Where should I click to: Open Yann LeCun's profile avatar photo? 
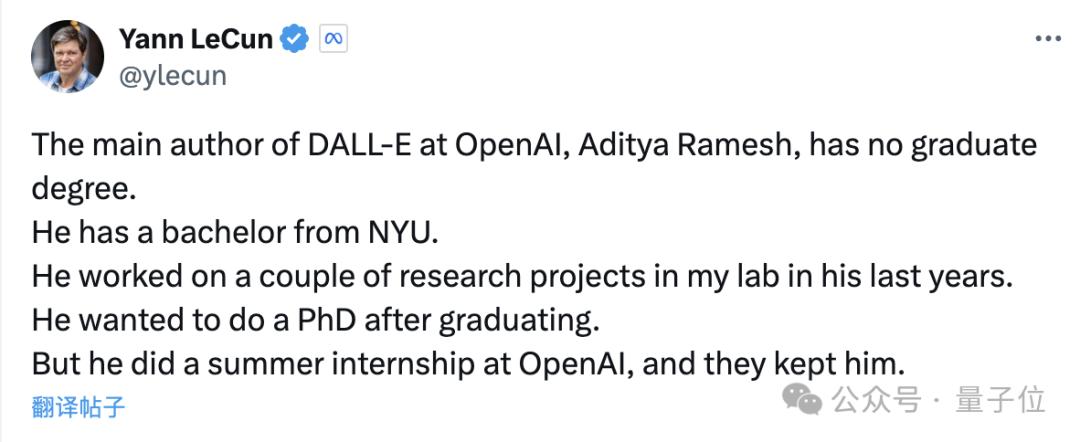click(x=68, y=56)
